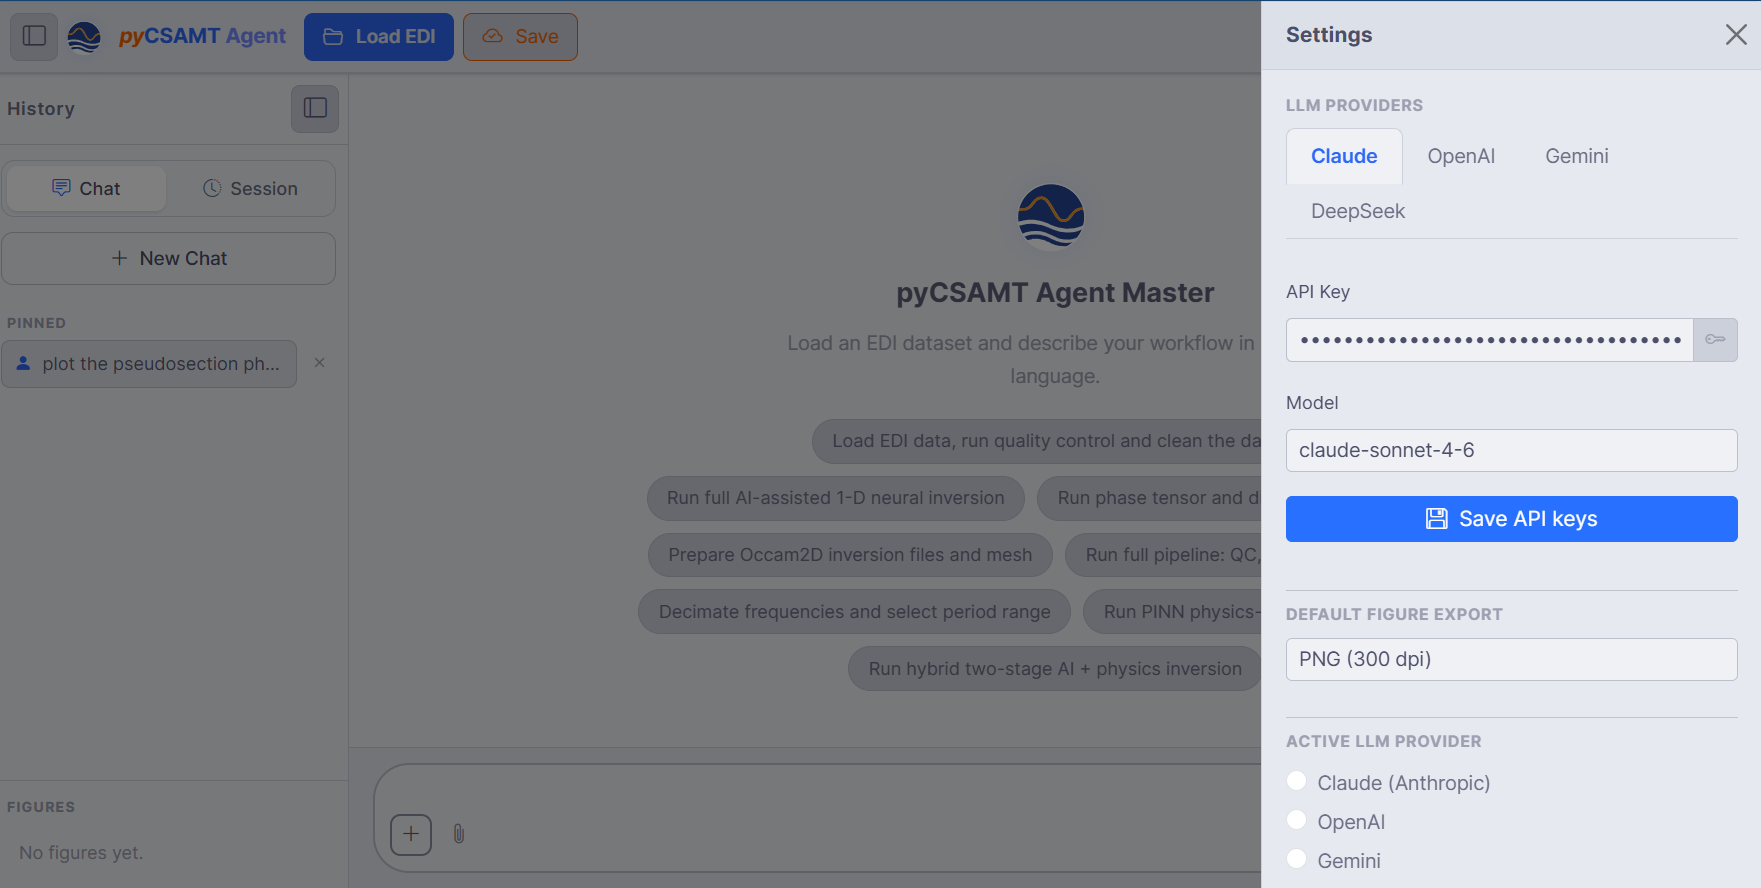Click Save API keys button
The height and width of the screenshot is (888, 1761).
click(1511, 519)
